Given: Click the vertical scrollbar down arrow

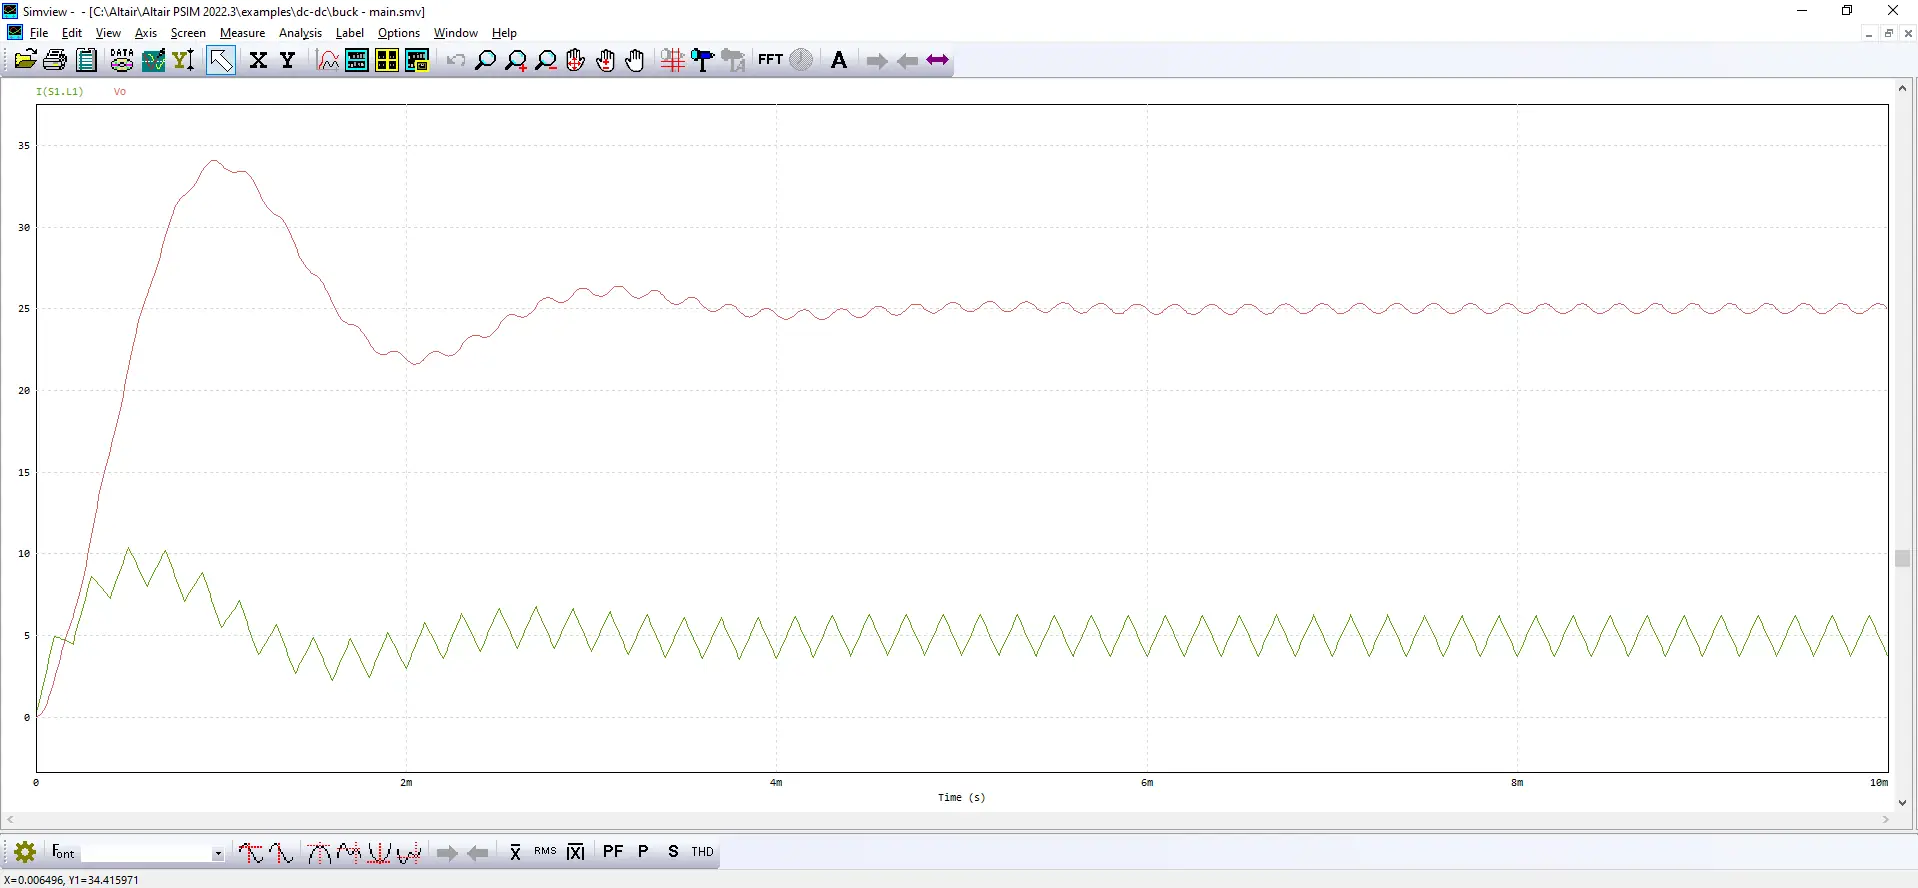Looking at the screenshot, I should coord(1902,802).
